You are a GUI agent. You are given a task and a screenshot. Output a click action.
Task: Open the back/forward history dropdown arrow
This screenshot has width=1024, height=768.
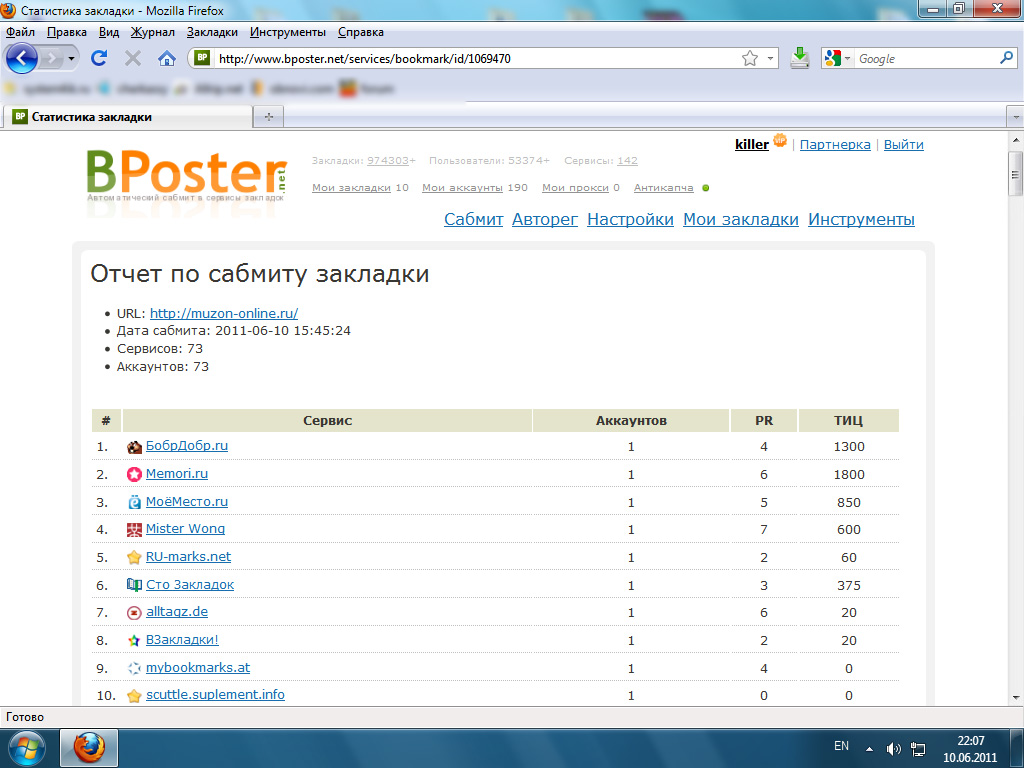[x=71, y=59]
